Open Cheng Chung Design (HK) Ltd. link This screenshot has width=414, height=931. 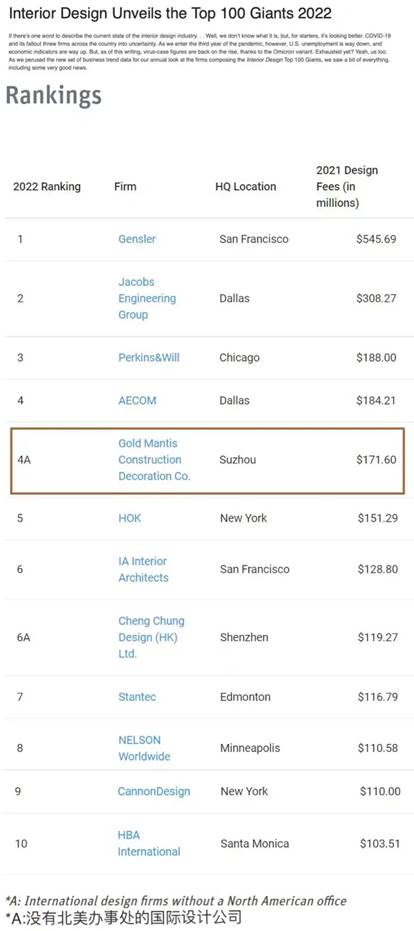pos(151,637)
